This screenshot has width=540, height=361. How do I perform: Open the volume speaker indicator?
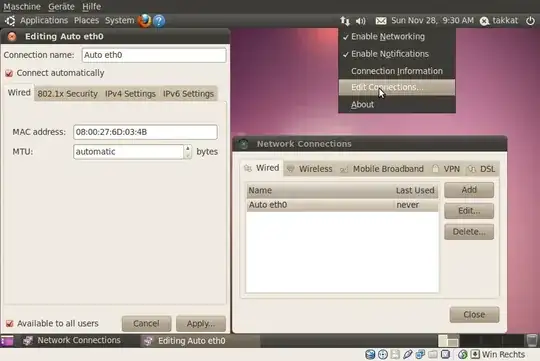tap(361, 21)
